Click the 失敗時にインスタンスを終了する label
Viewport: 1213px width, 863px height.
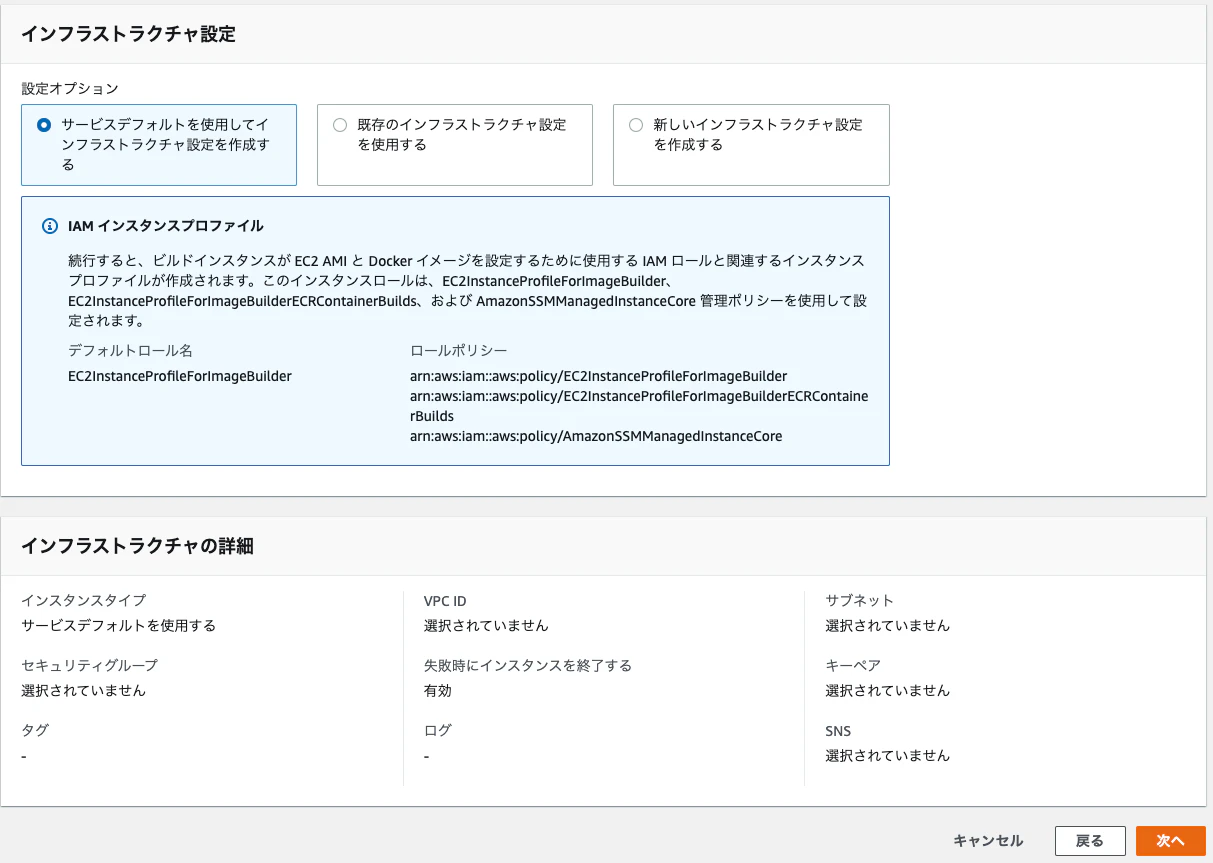(x=528, y=665)
